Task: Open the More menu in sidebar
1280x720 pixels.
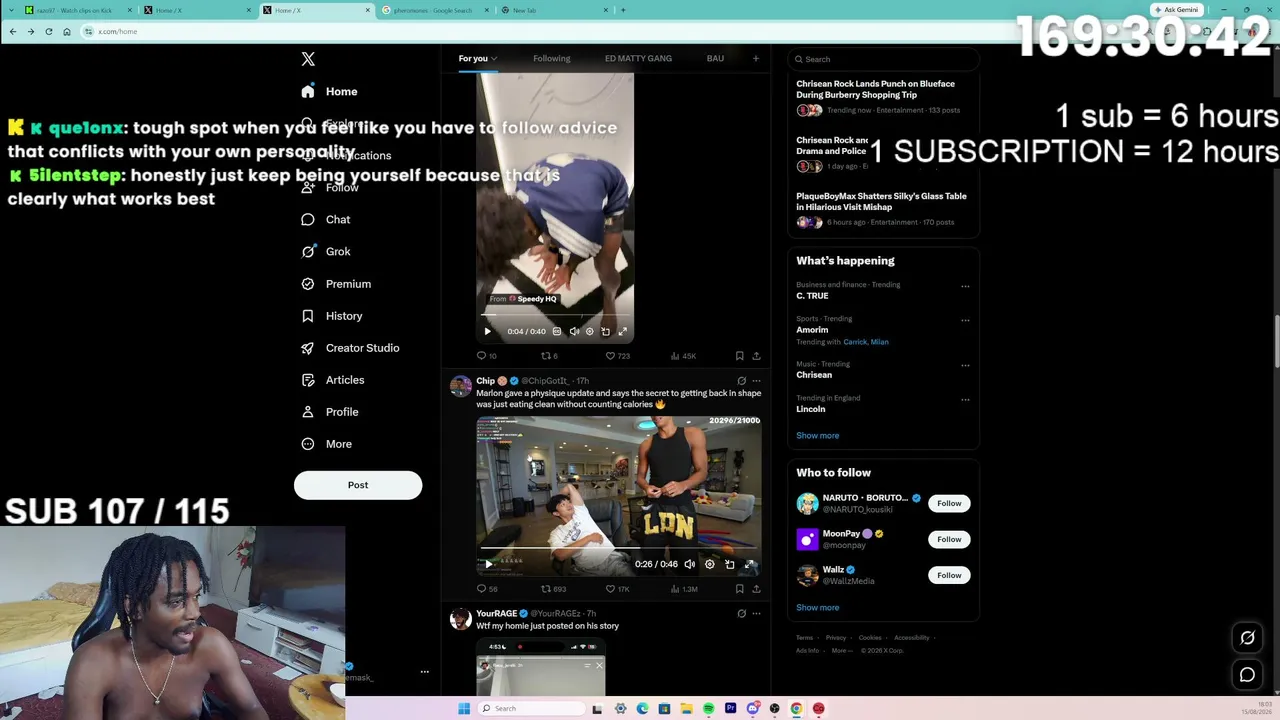Action: [x=327, y=444]
